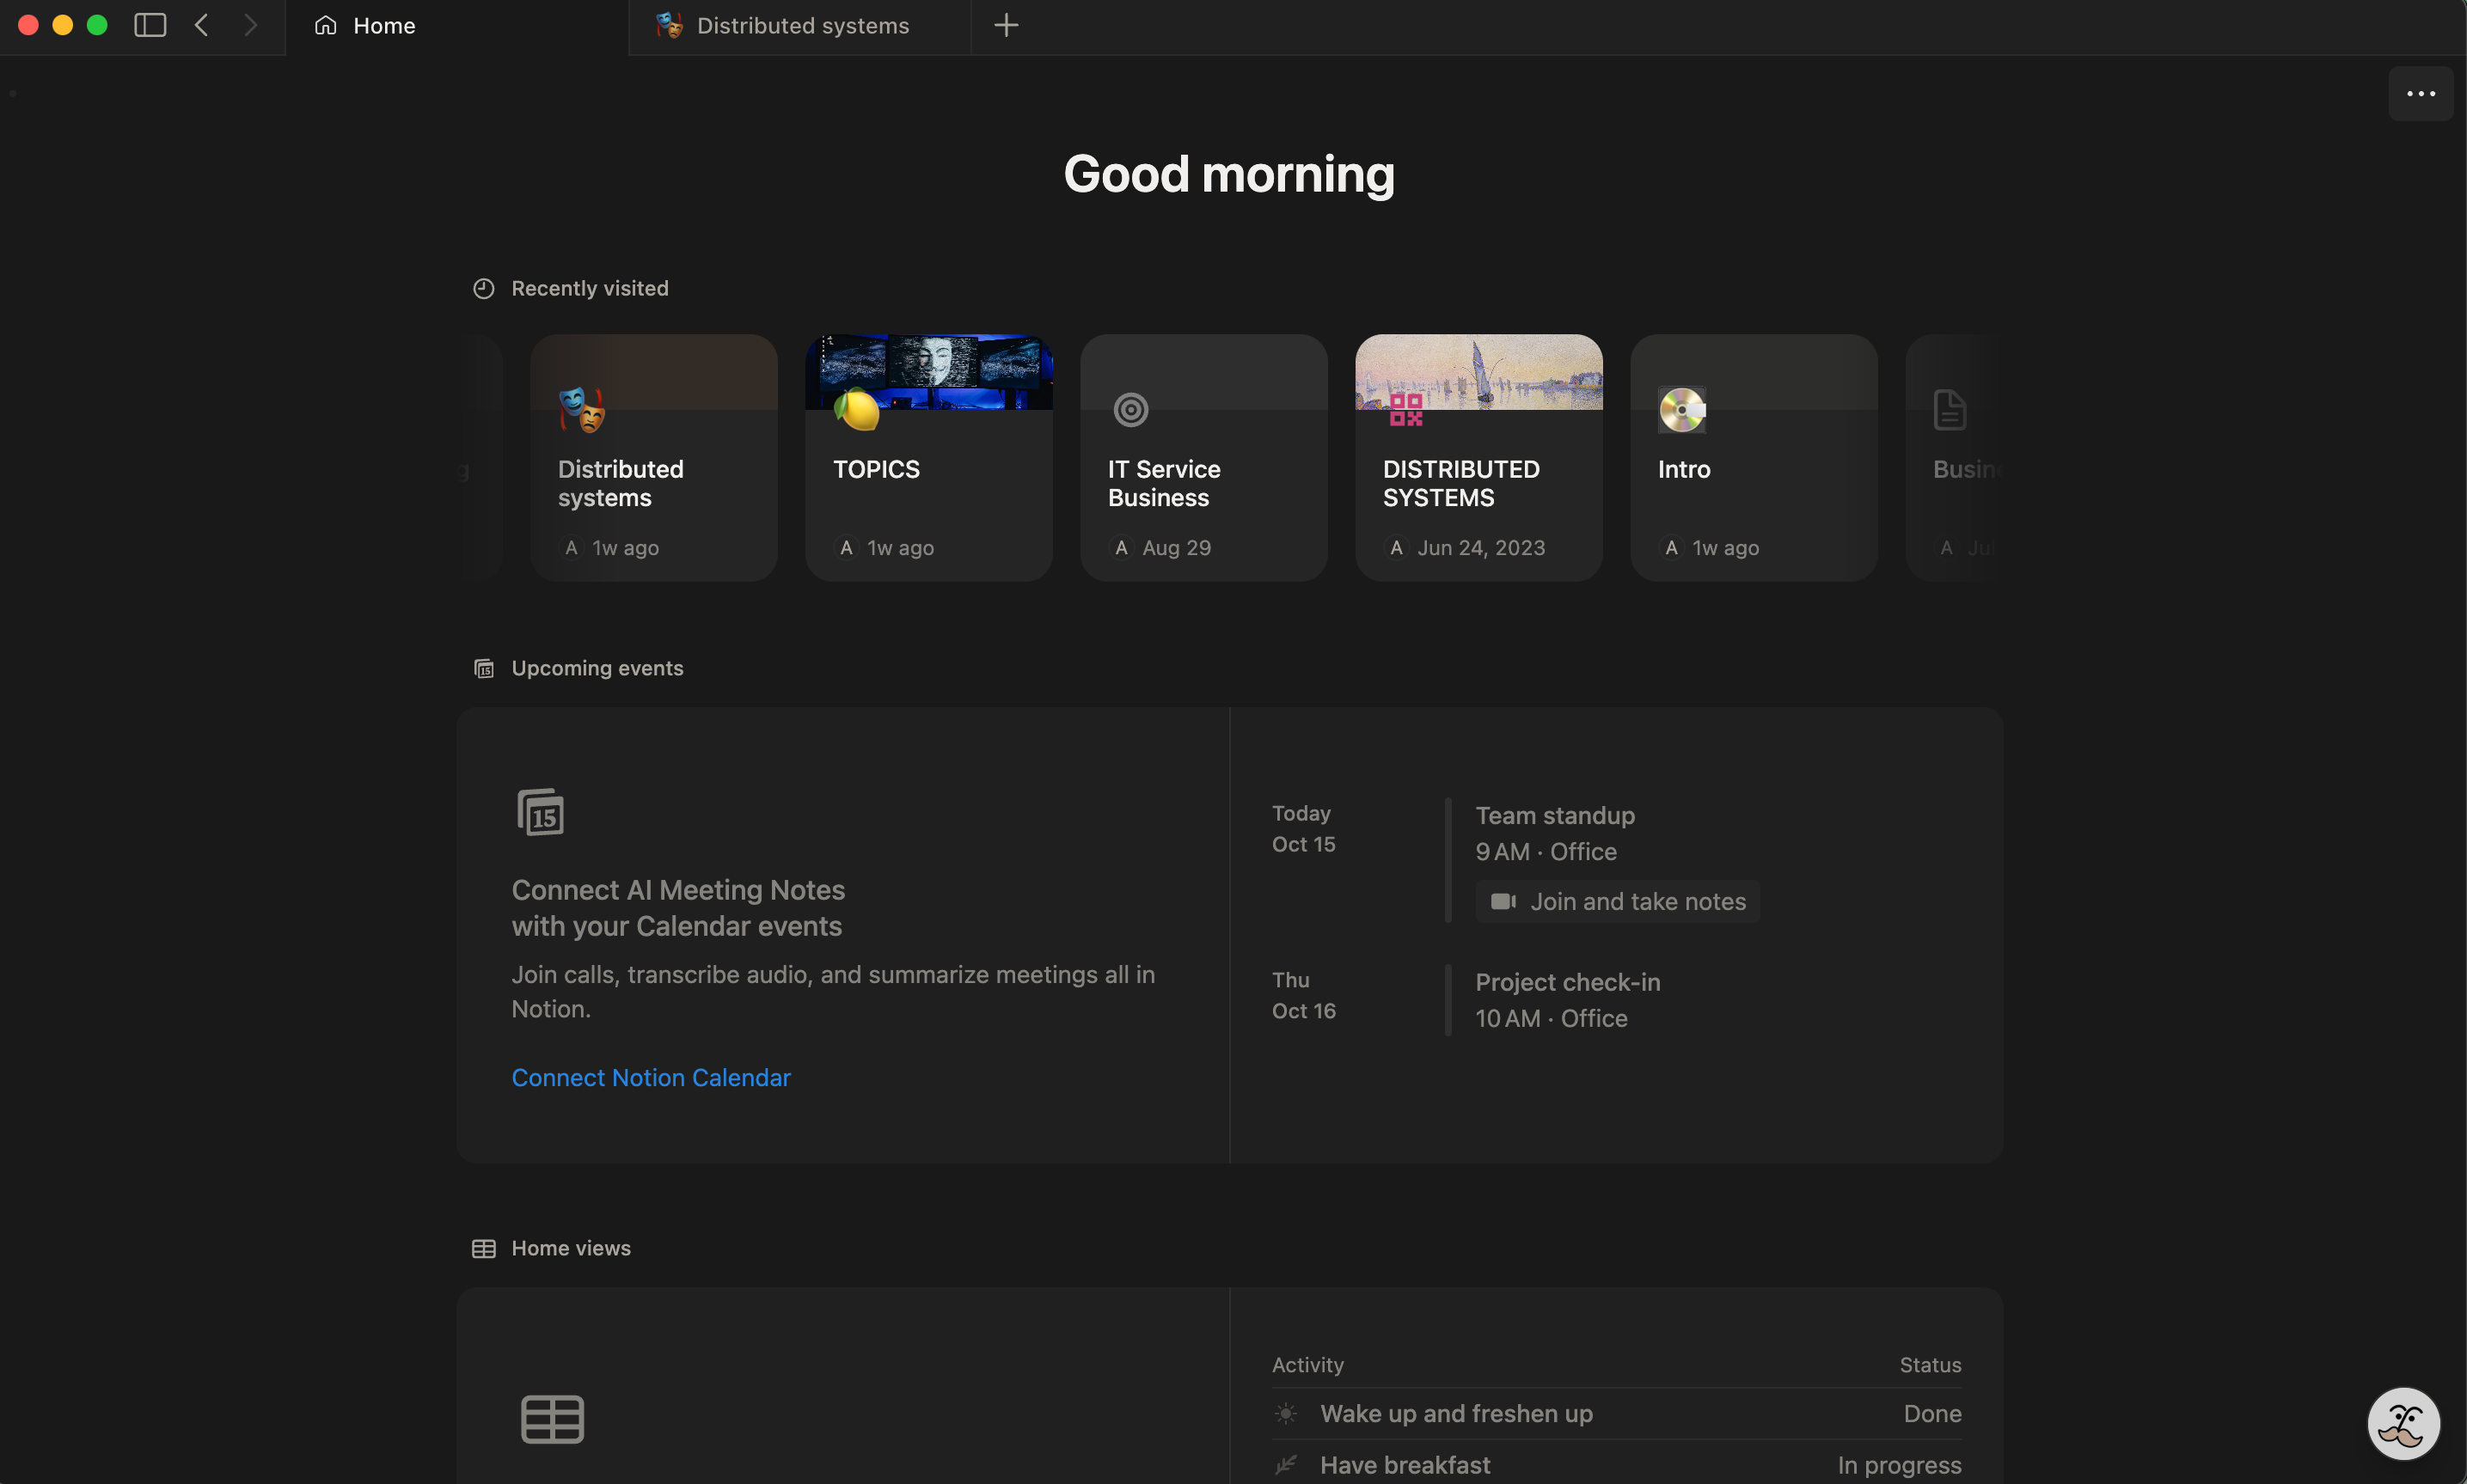
Task: Go forward with the right arrow
Action: (x=250, y=25)
